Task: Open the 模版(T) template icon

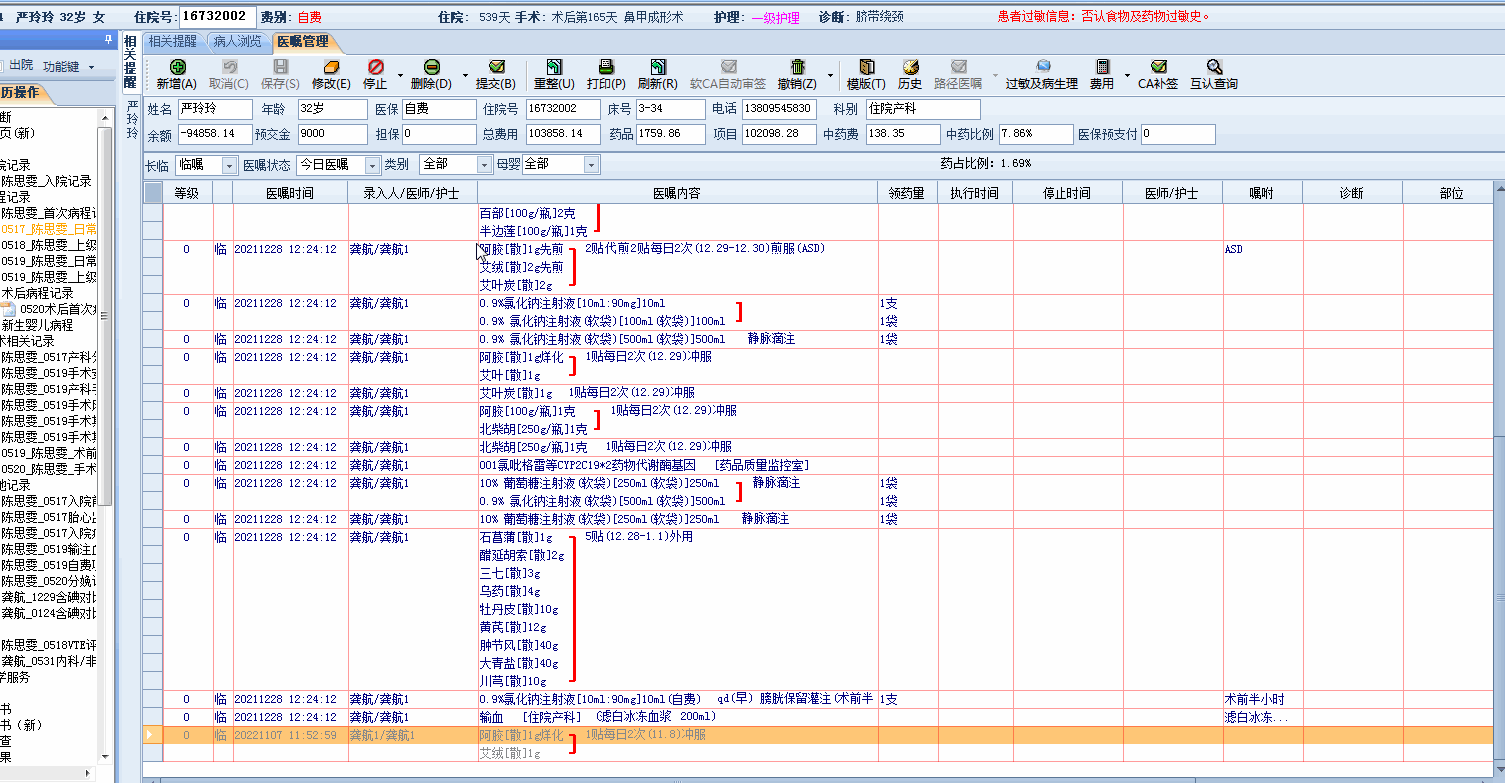Action: [866, 67]
